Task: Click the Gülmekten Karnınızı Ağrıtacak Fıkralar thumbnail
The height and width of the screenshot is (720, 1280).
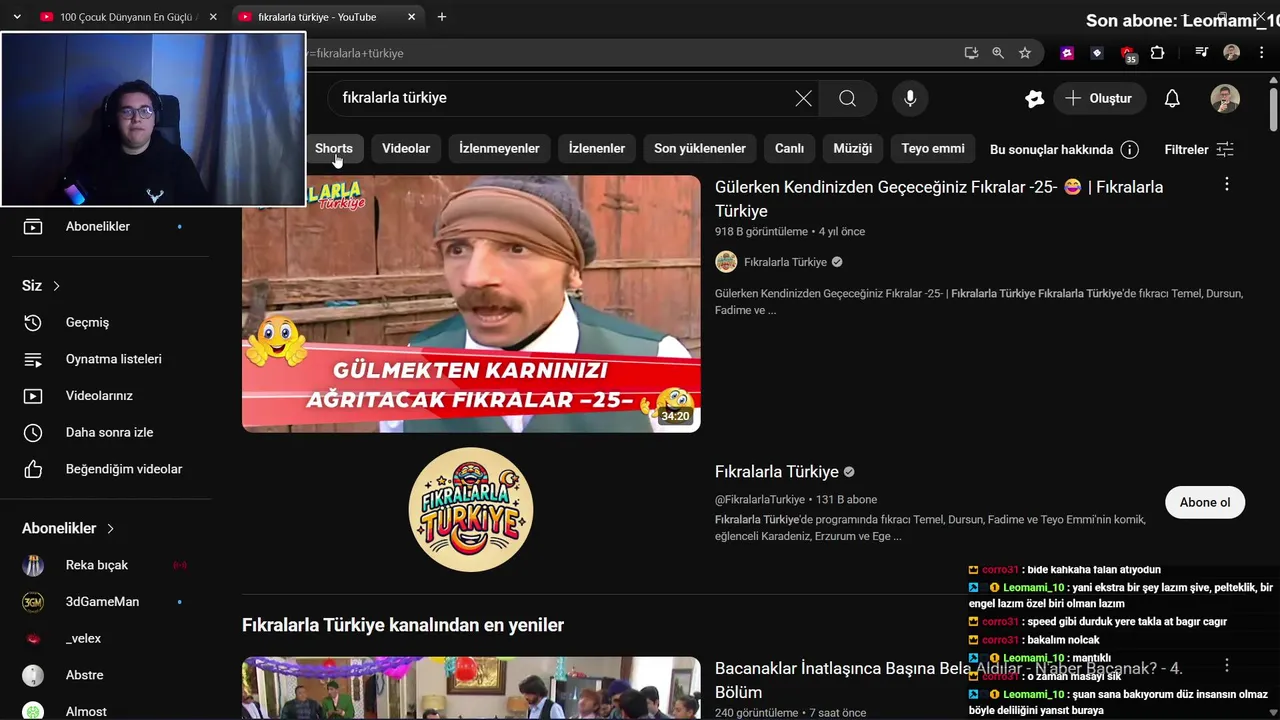Action: [471, 304]
